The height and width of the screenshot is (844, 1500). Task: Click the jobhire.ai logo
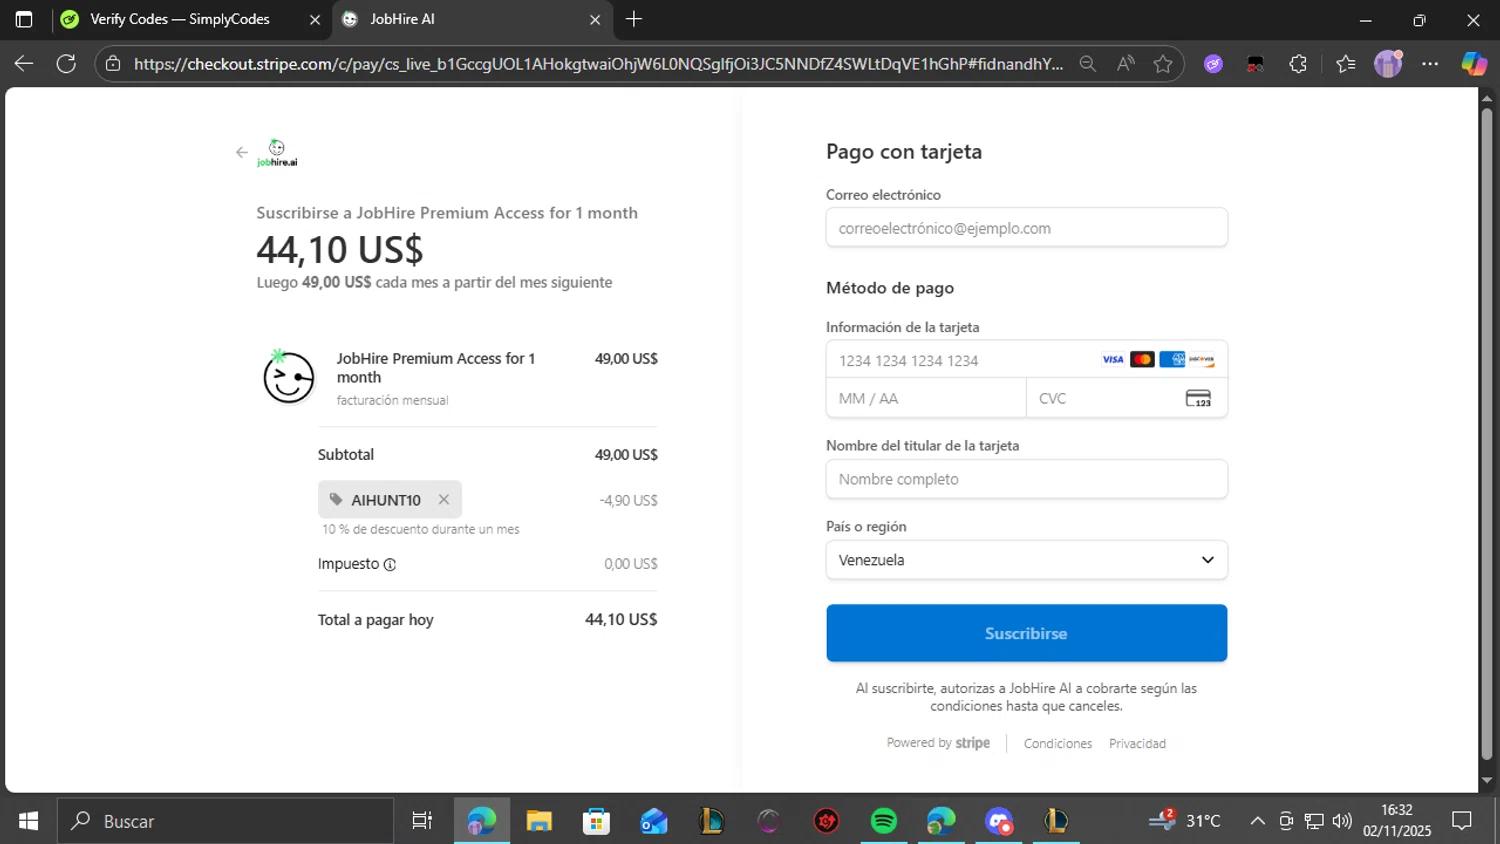point(277,153)
